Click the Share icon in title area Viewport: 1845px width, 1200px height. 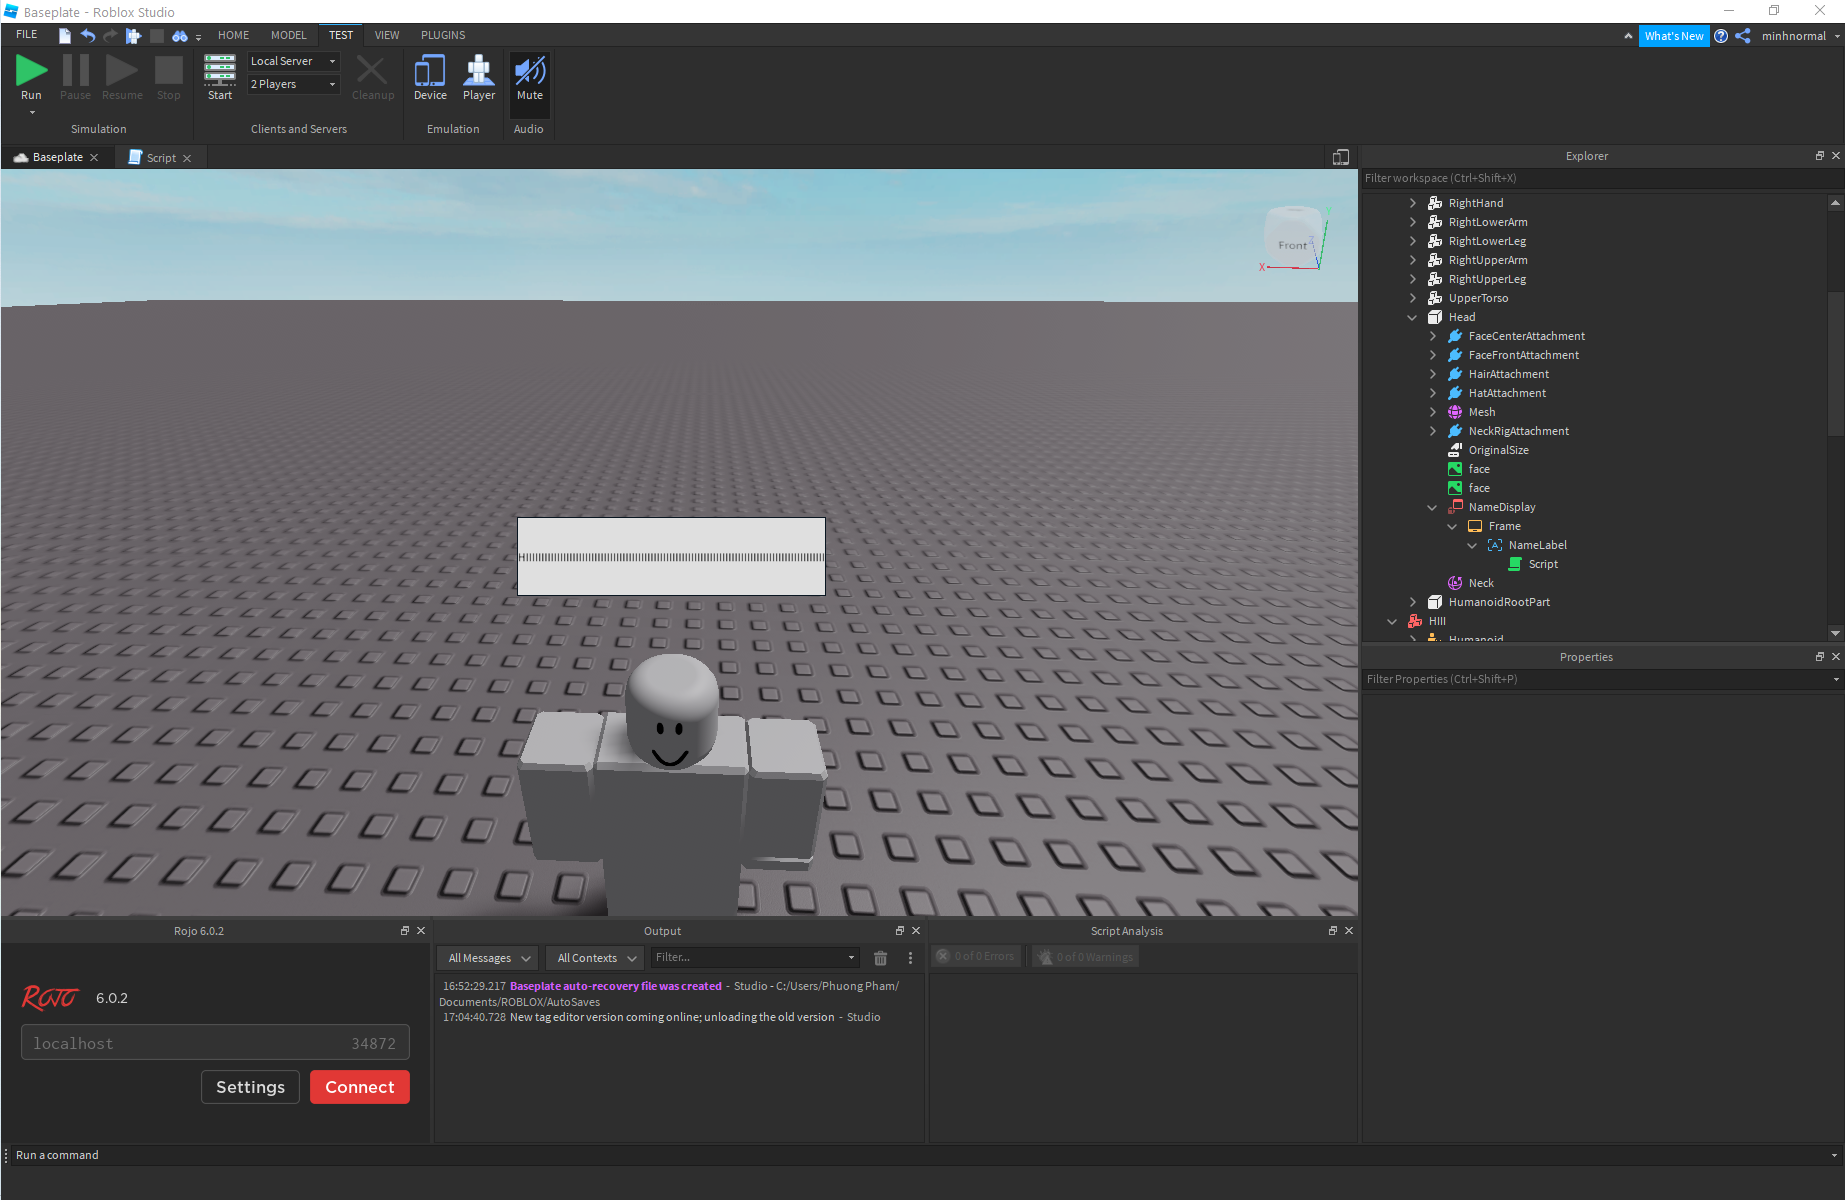[1743, 36]
